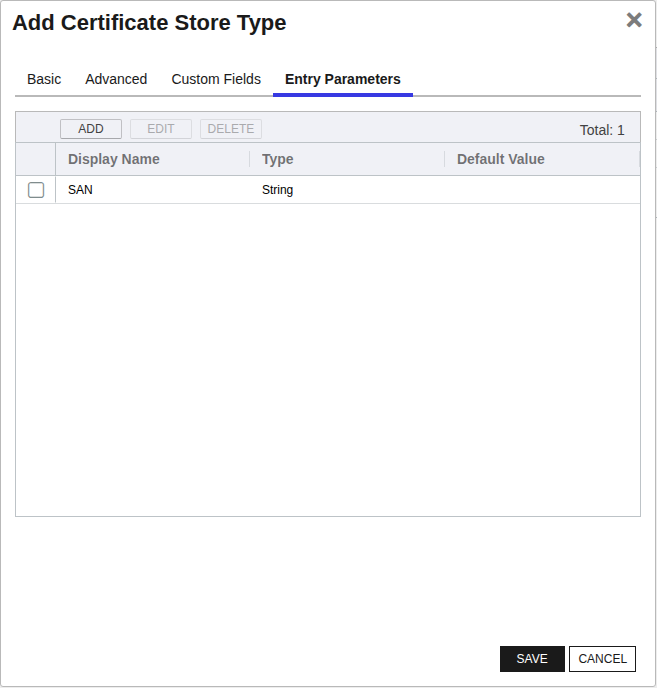
Task: Tick the checkbox for the SAN row
Action: click(36, 190)
